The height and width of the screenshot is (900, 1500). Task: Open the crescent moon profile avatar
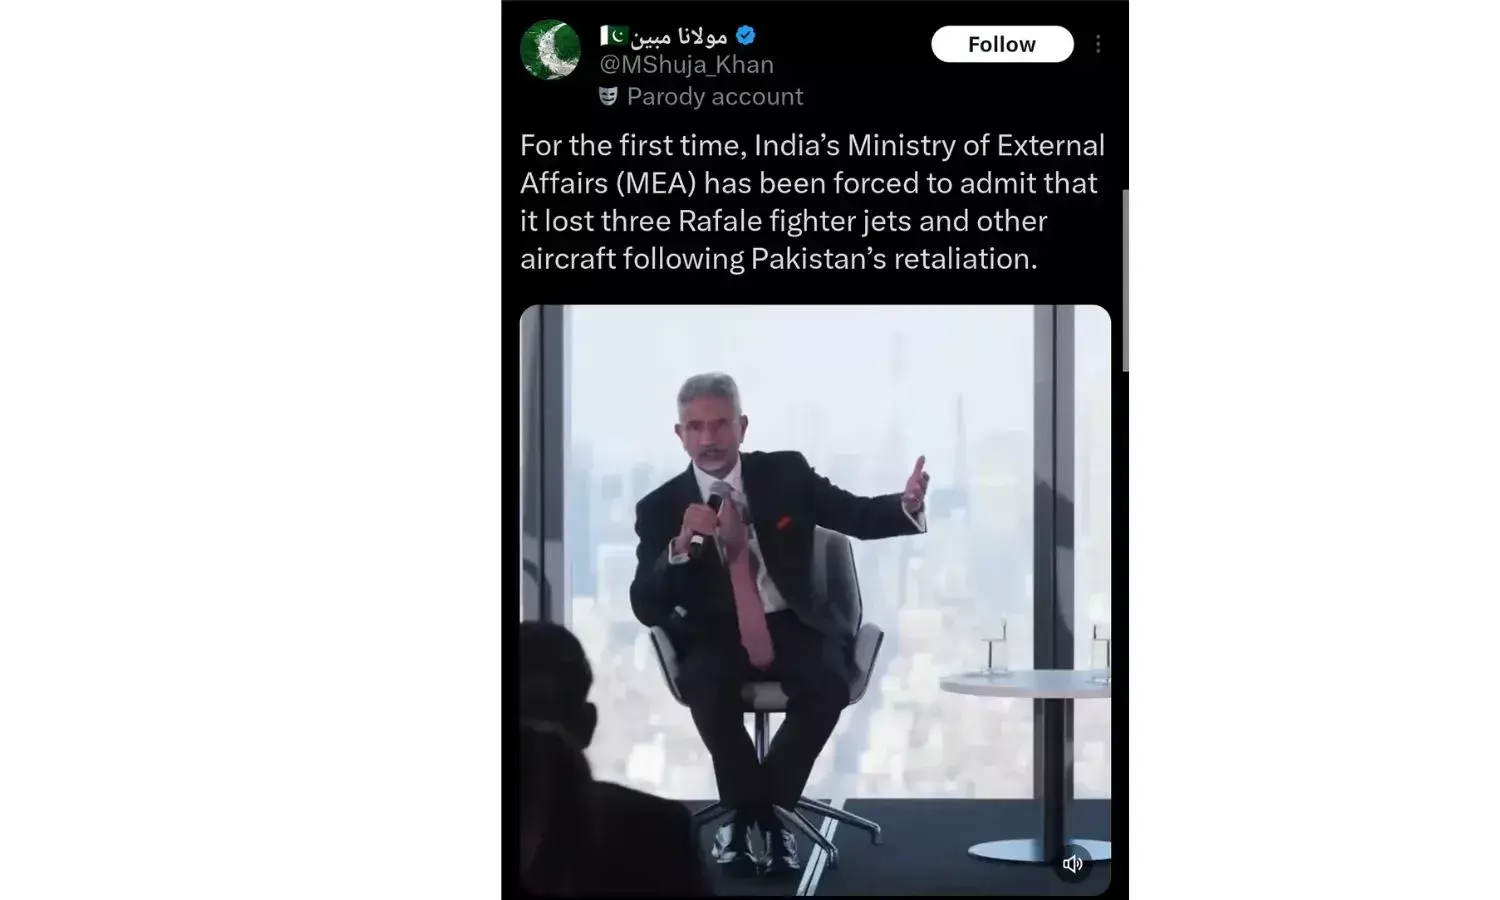coord(550,50)
